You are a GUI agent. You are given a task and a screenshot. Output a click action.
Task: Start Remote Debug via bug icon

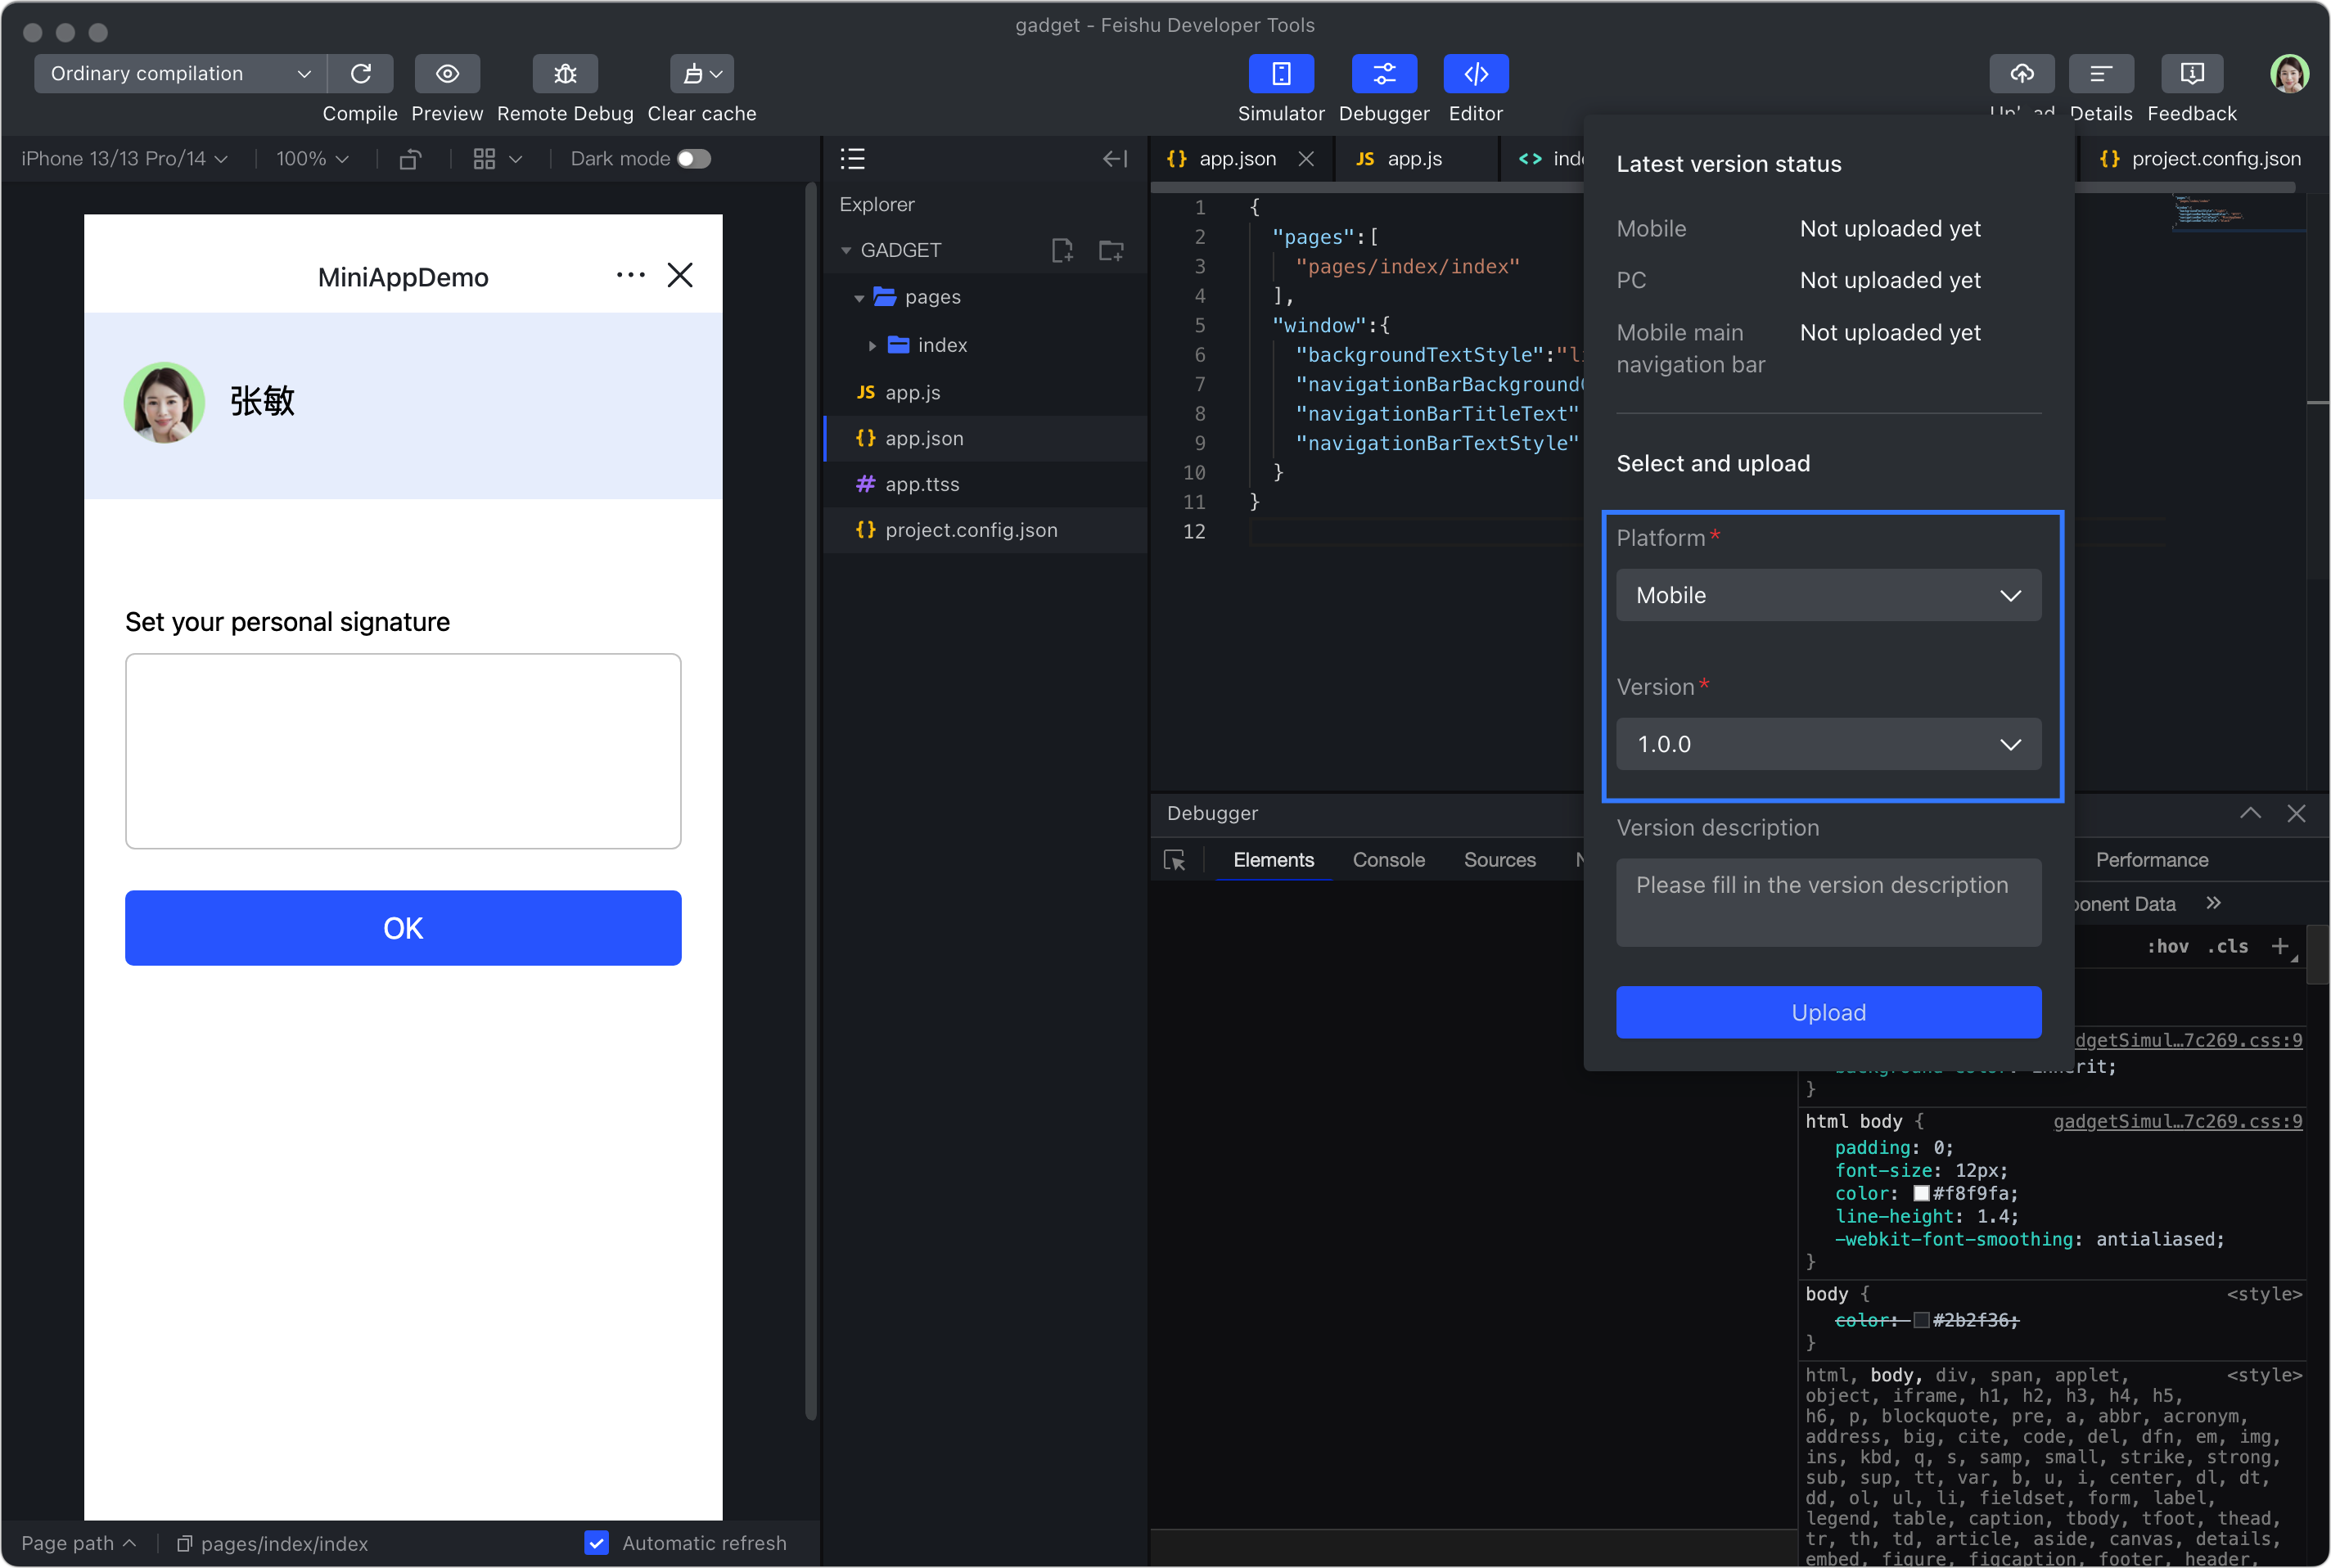pos(565,74)
